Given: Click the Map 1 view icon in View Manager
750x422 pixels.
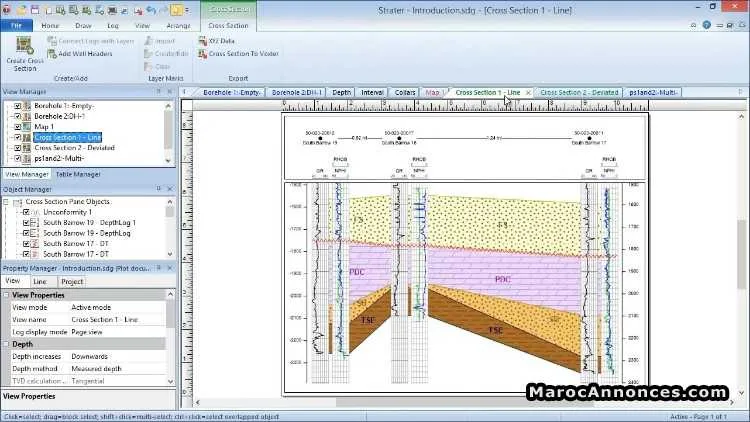Looking at the screenshot, I should point(27,127).
